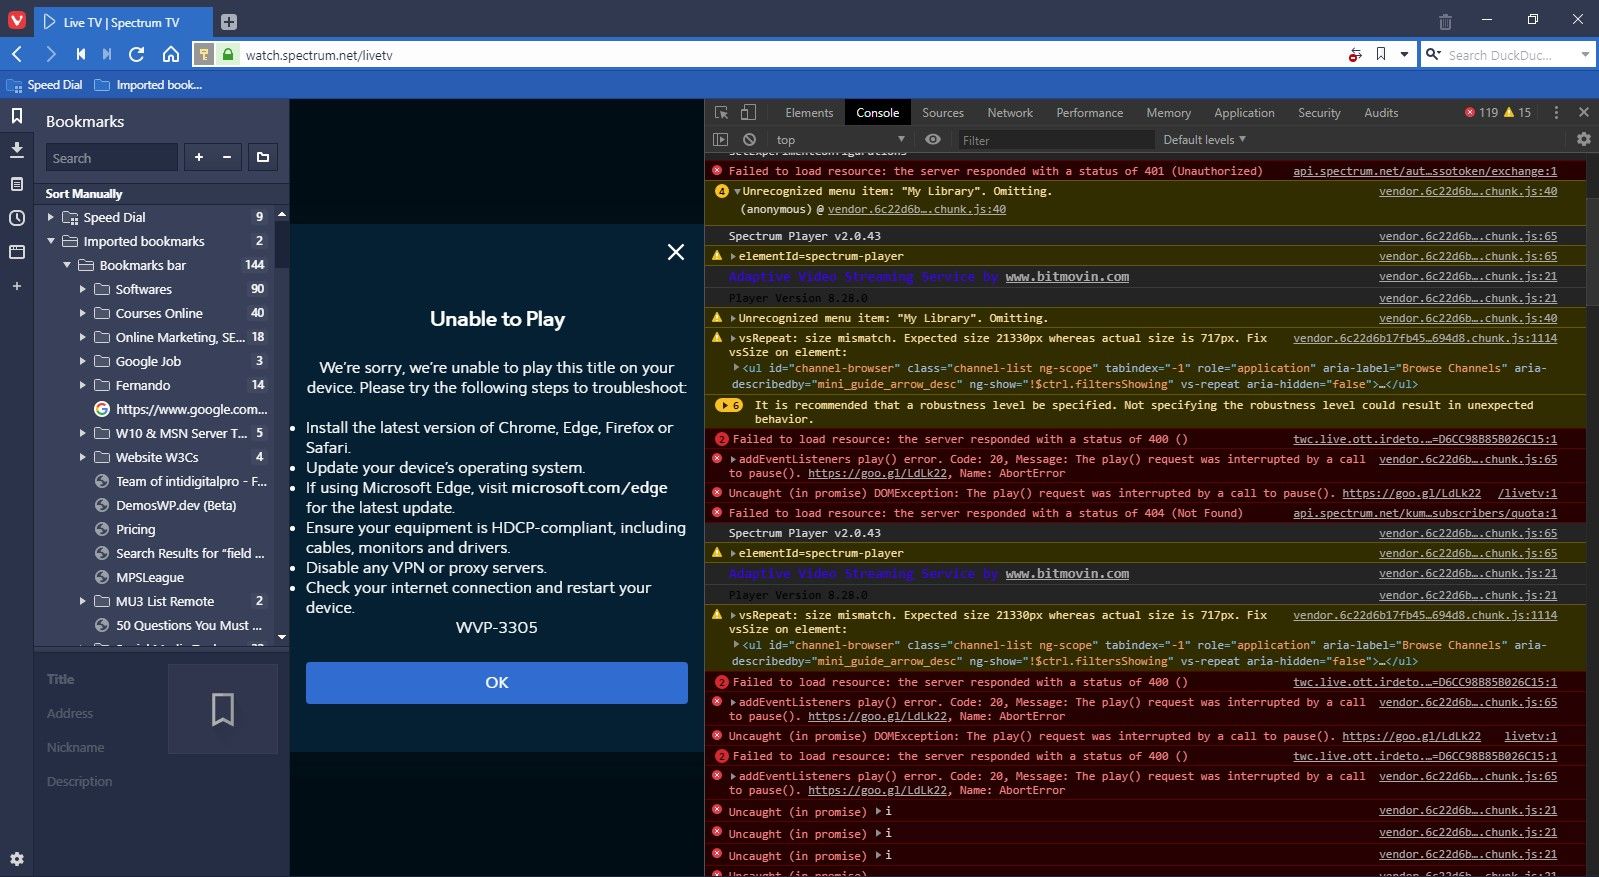Viewport: 1599px width, 877px height.
Task: Go to the homepage with Home icon
Action: (x=171, y=54)
